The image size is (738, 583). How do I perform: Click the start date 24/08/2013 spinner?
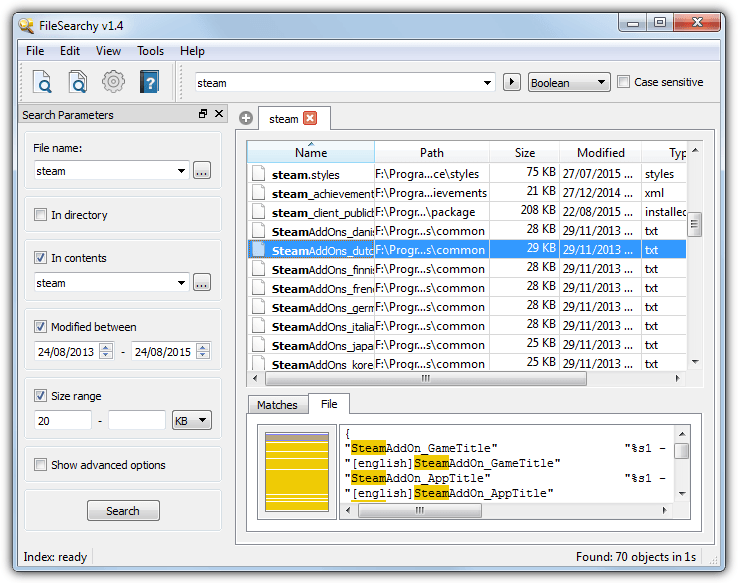[107, 351]
